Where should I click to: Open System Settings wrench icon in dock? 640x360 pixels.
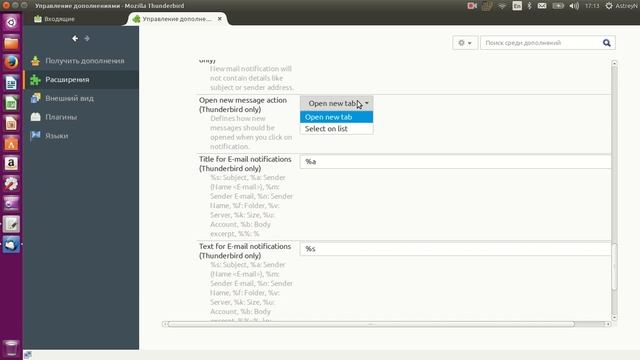coord(11,184)
